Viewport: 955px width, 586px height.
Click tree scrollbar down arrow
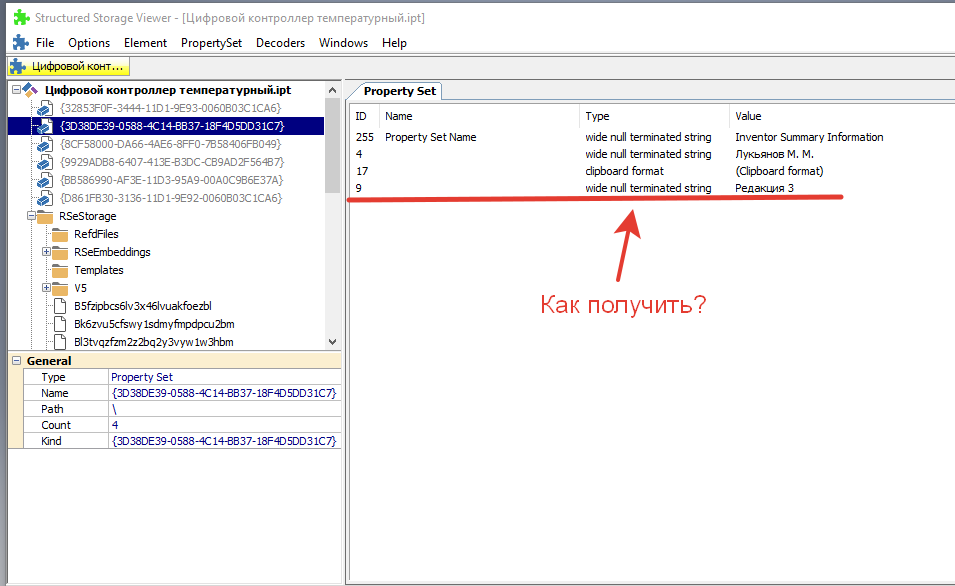click(x=332, y=342)
